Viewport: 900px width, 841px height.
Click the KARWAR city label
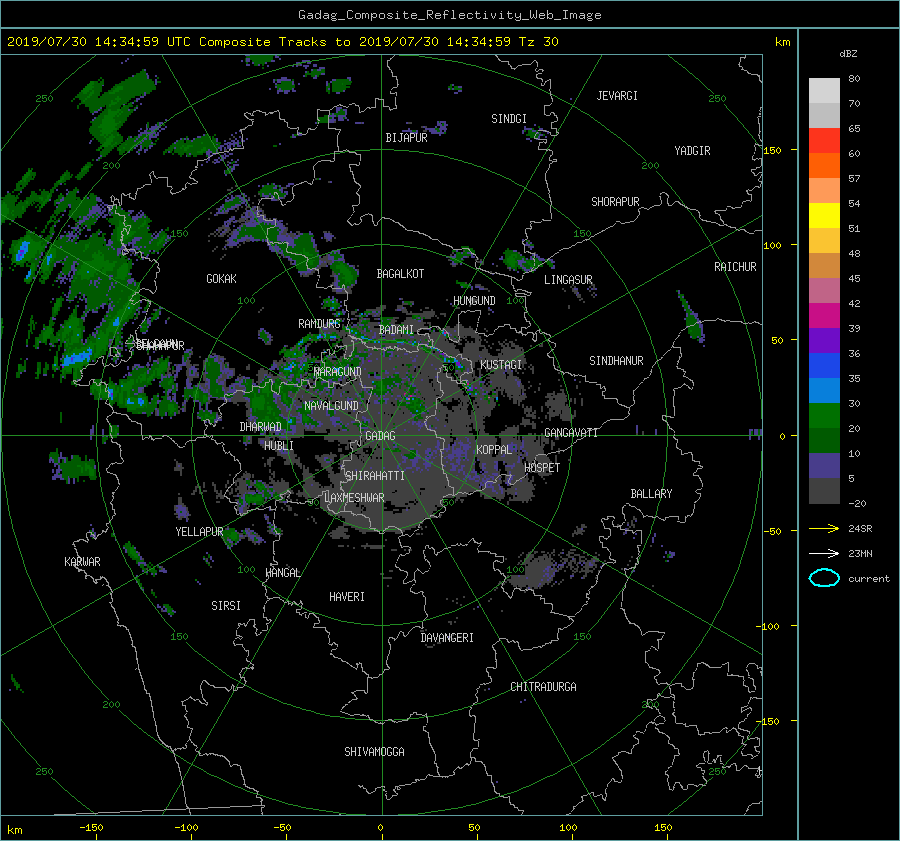[82, 562]
